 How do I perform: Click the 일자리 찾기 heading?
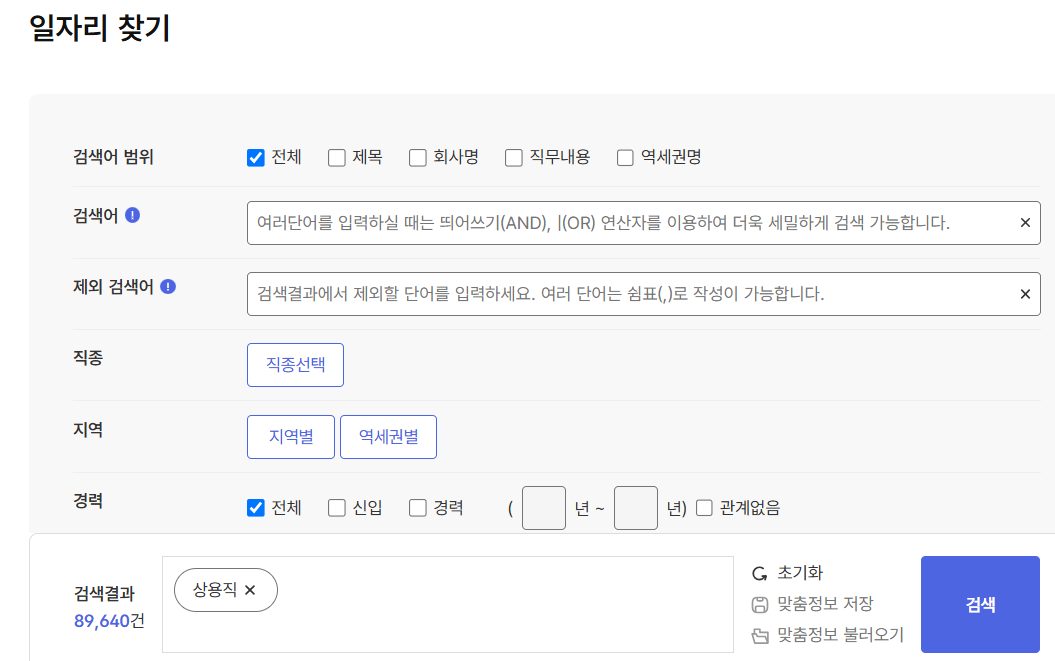point(99,28)
